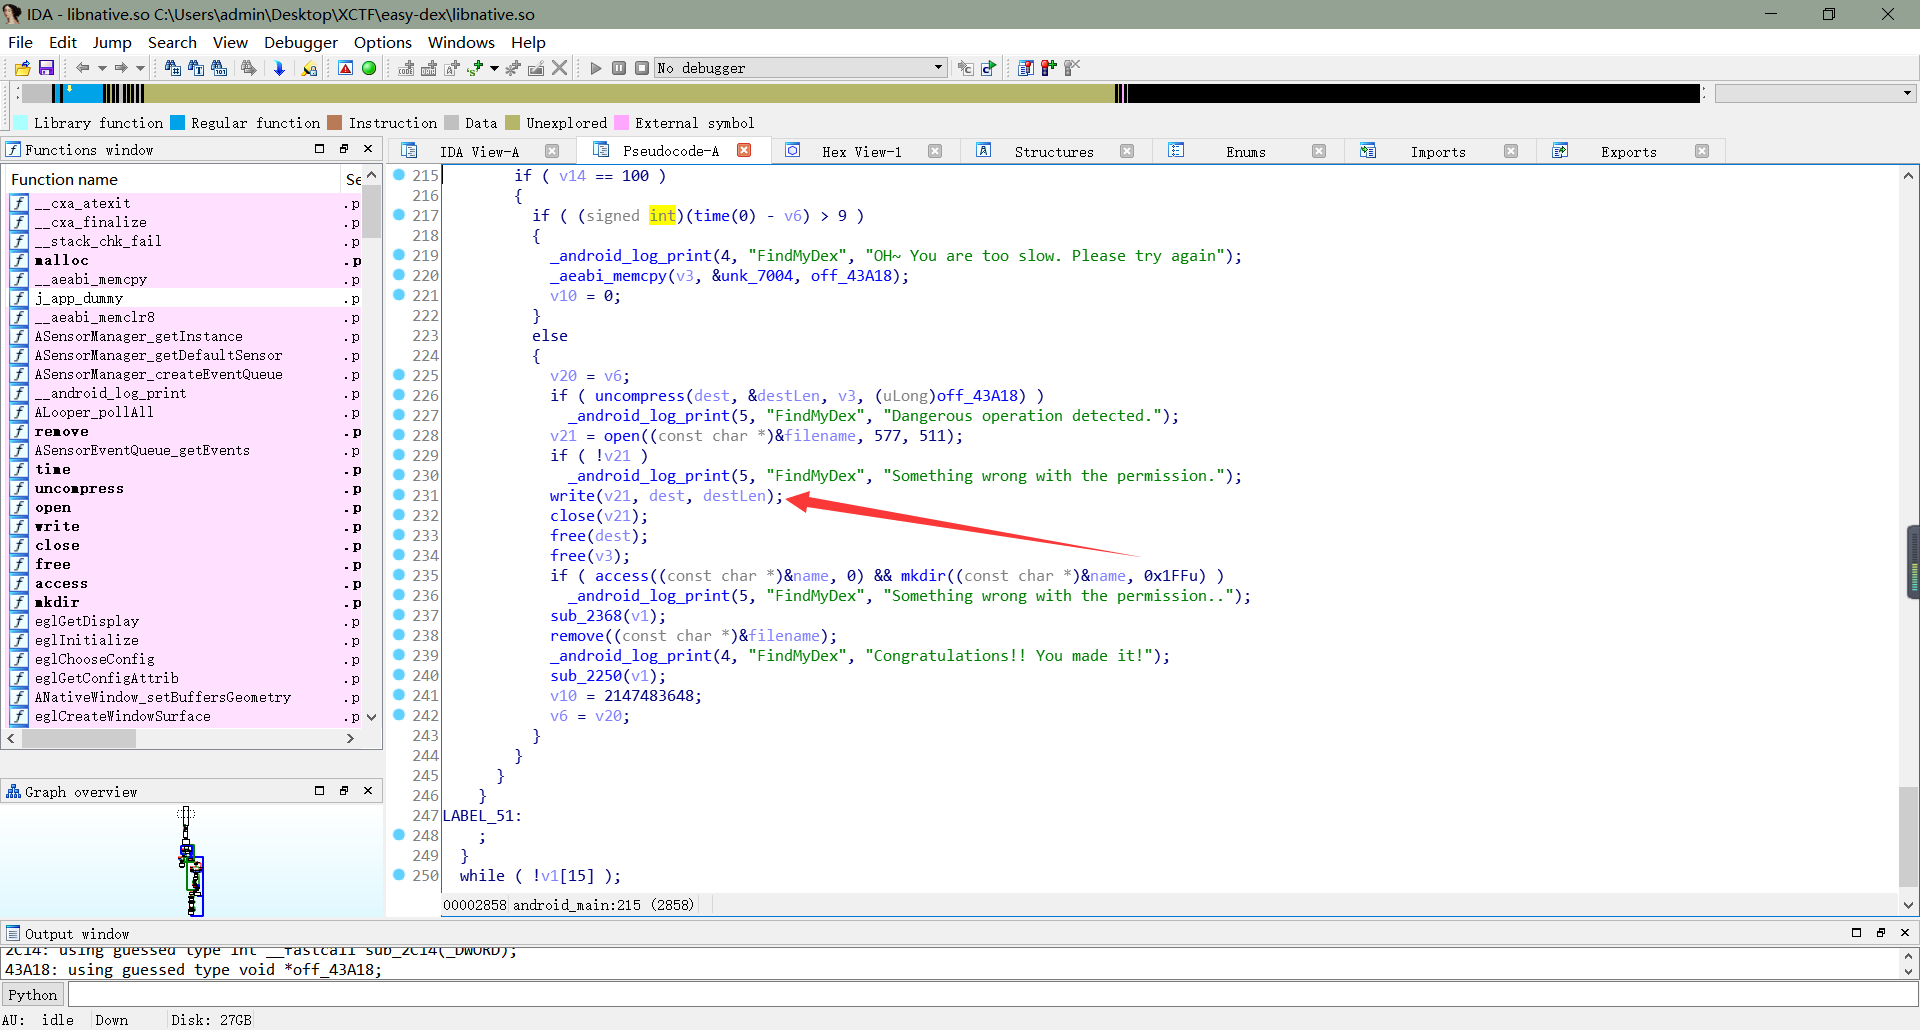
Task: Click the red warning triangle toolbar icon
Action: [x=345, y=68]
